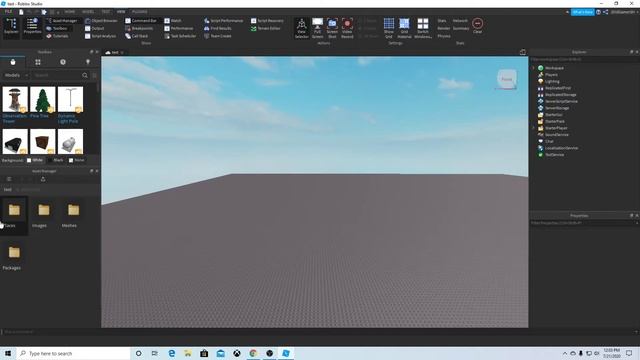640x360 pixels.
Task: Click Asset Manager bulk import icon
Action: click(43, 179)
